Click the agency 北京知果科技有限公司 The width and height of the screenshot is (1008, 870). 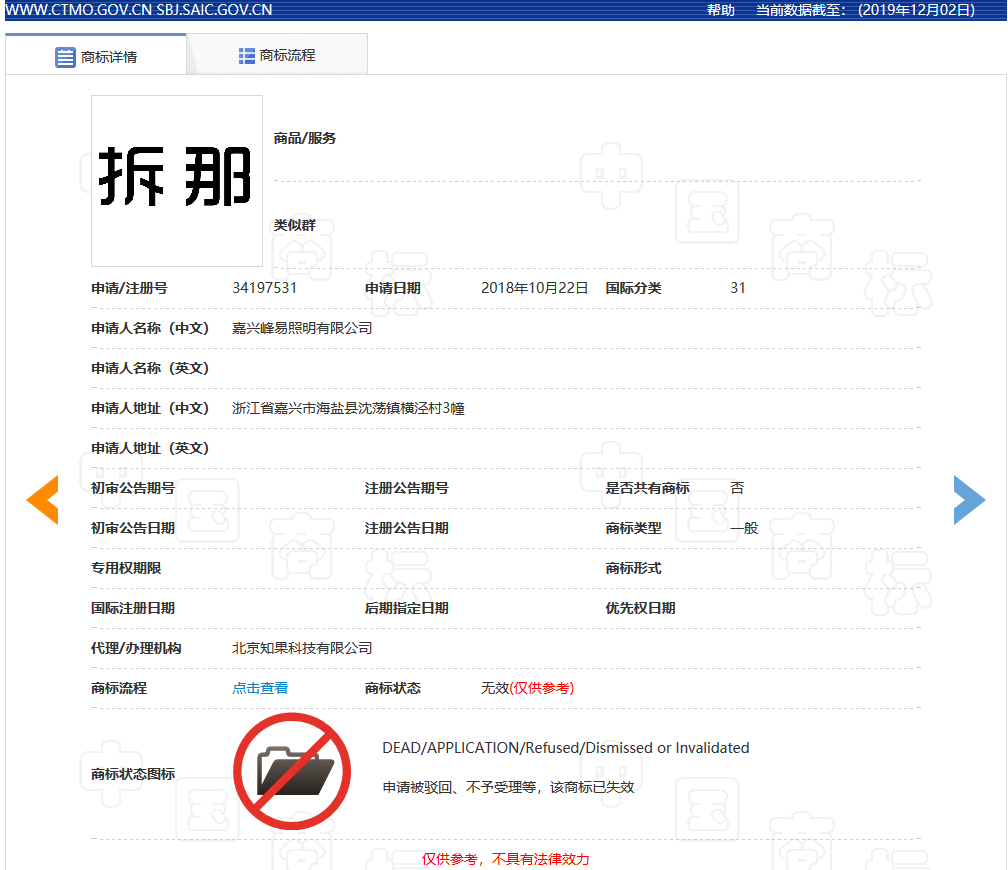[300, 647]
